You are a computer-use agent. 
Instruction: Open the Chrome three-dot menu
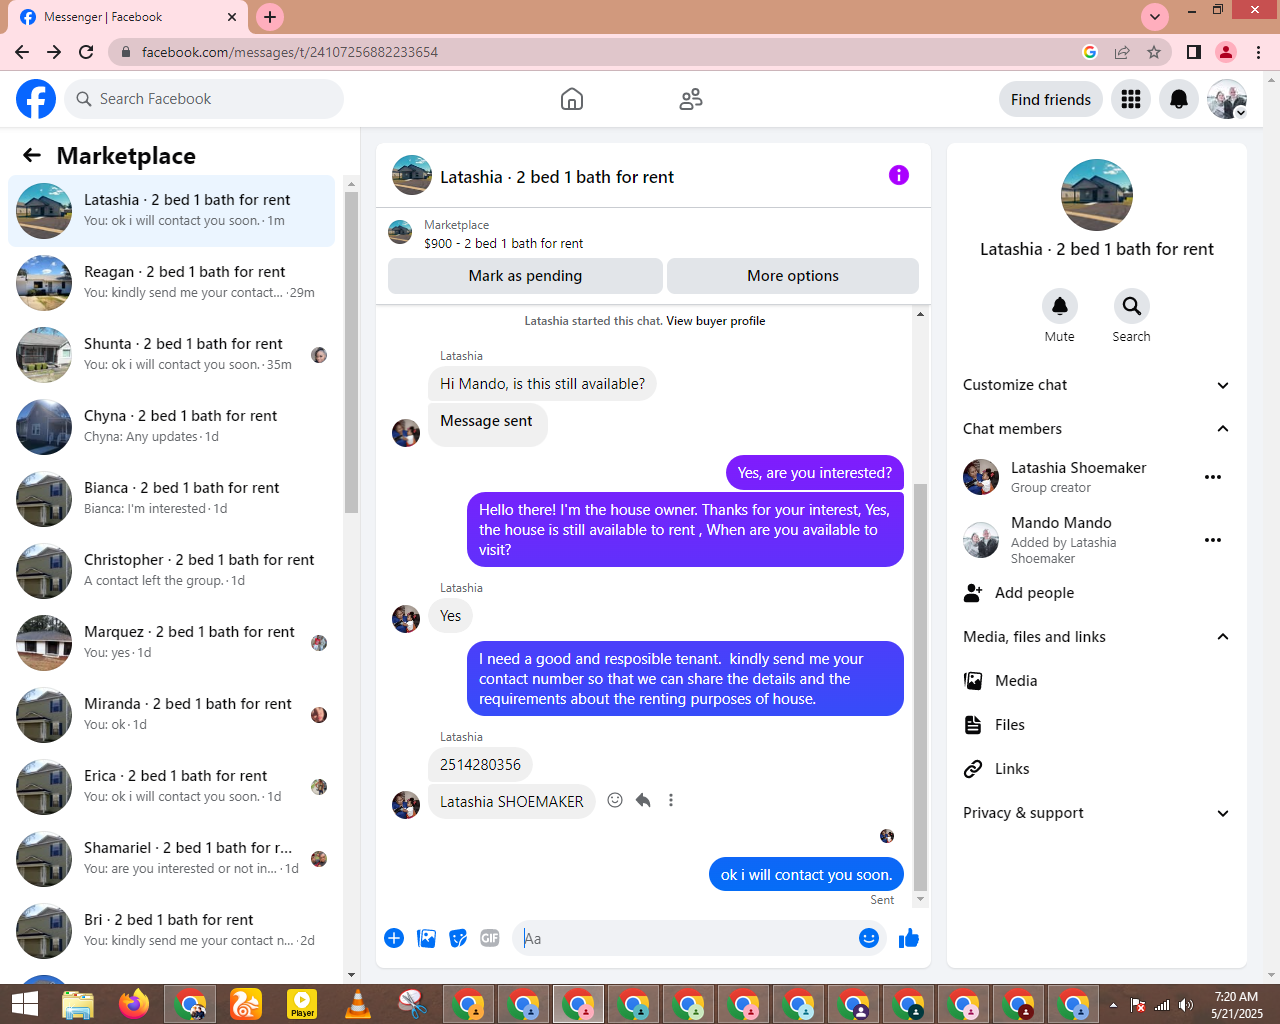[x=1258, y=52]
